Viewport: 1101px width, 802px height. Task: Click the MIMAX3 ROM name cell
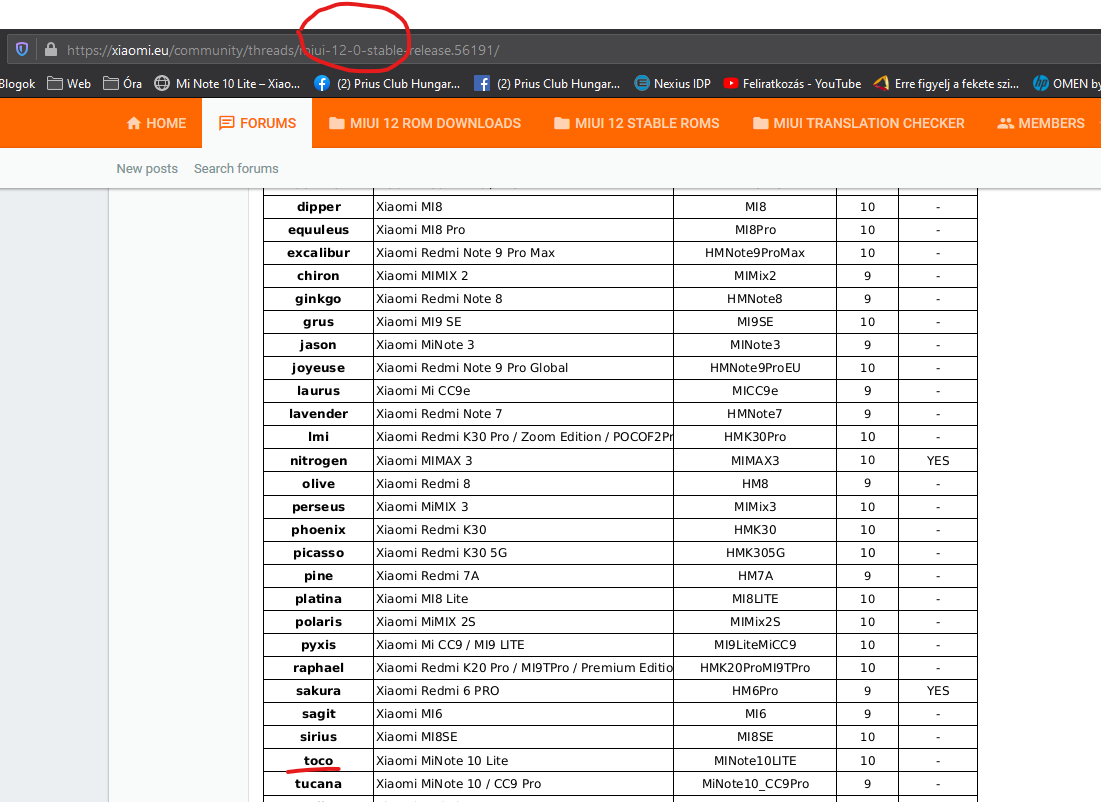pyautogui.click(x=755, y=461)
